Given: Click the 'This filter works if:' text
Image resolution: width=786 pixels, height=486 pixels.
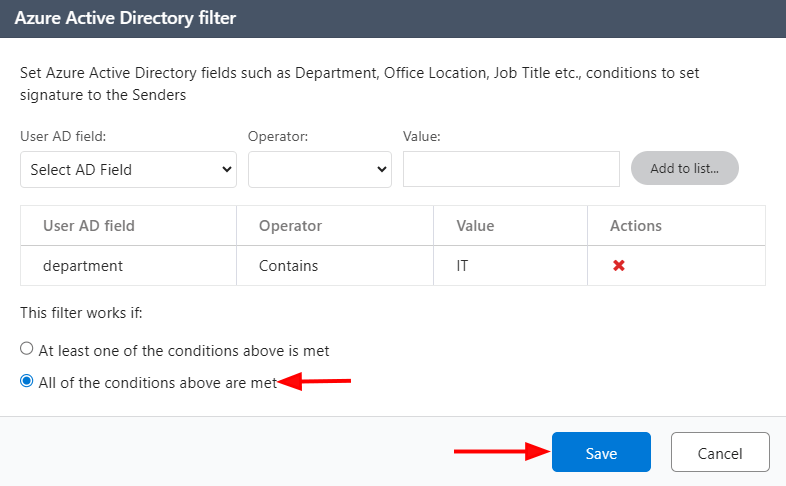Looking at the screenshot, I should 82,313.
